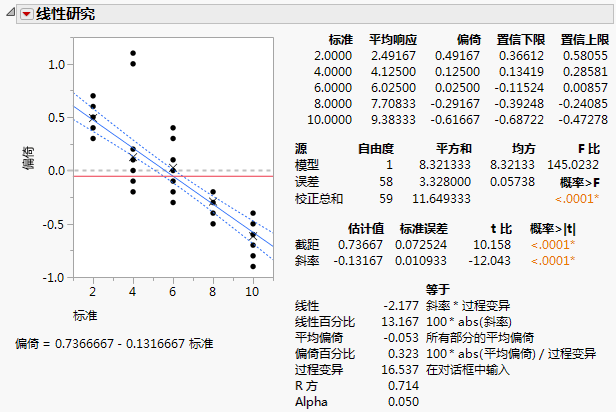The width and height of the screenshot is (616, 412).
Task: Click the upper confidence limit -0.47278
Action: click(583, 119)
